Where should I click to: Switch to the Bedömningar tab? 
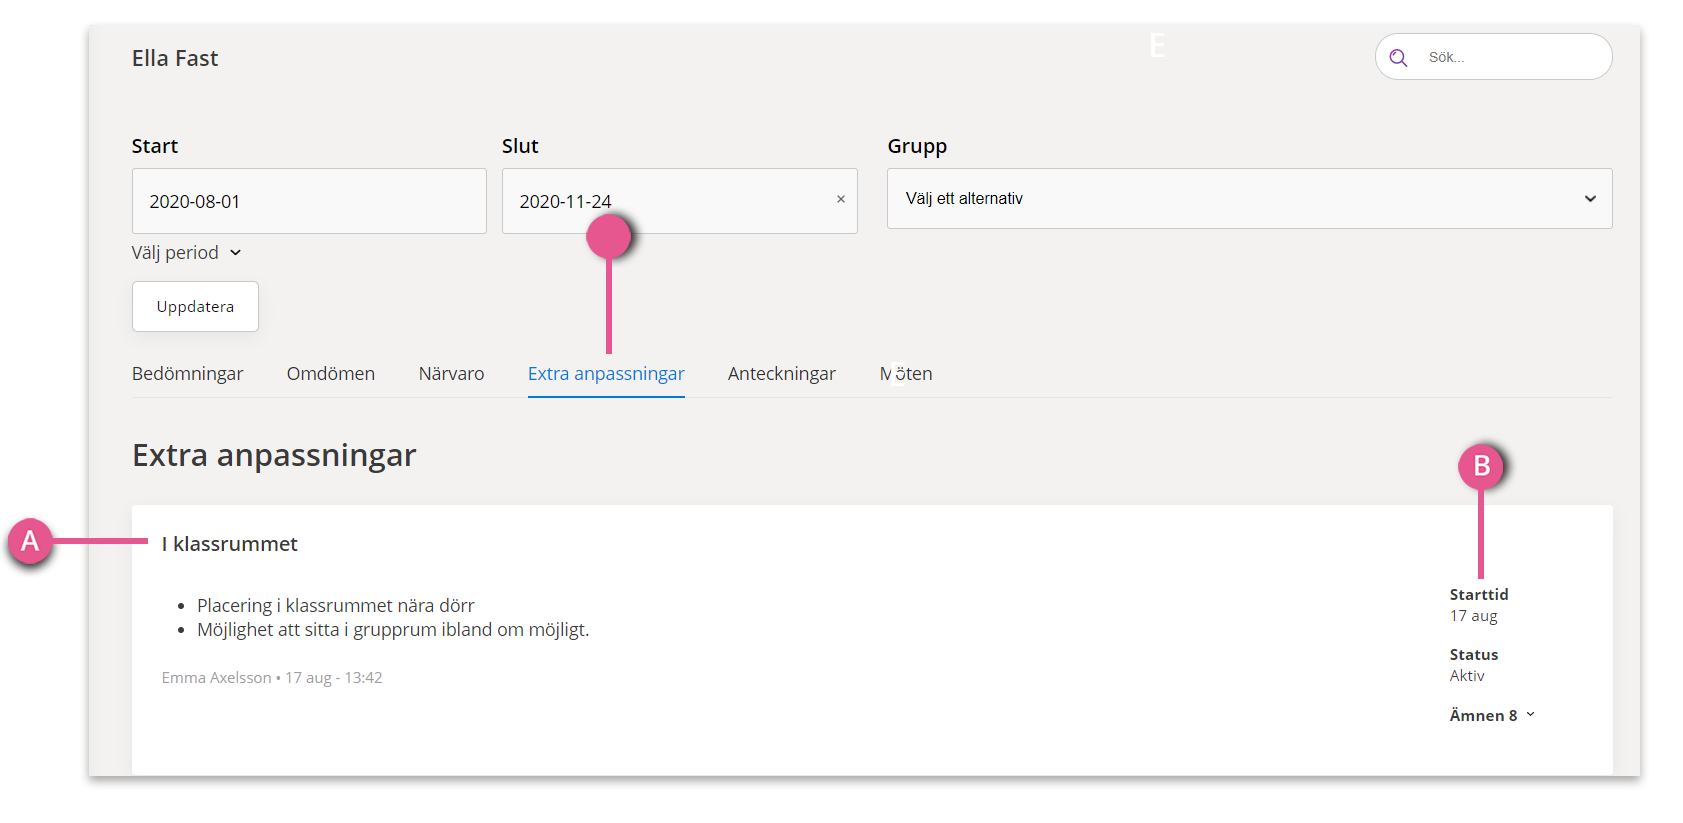187,373
